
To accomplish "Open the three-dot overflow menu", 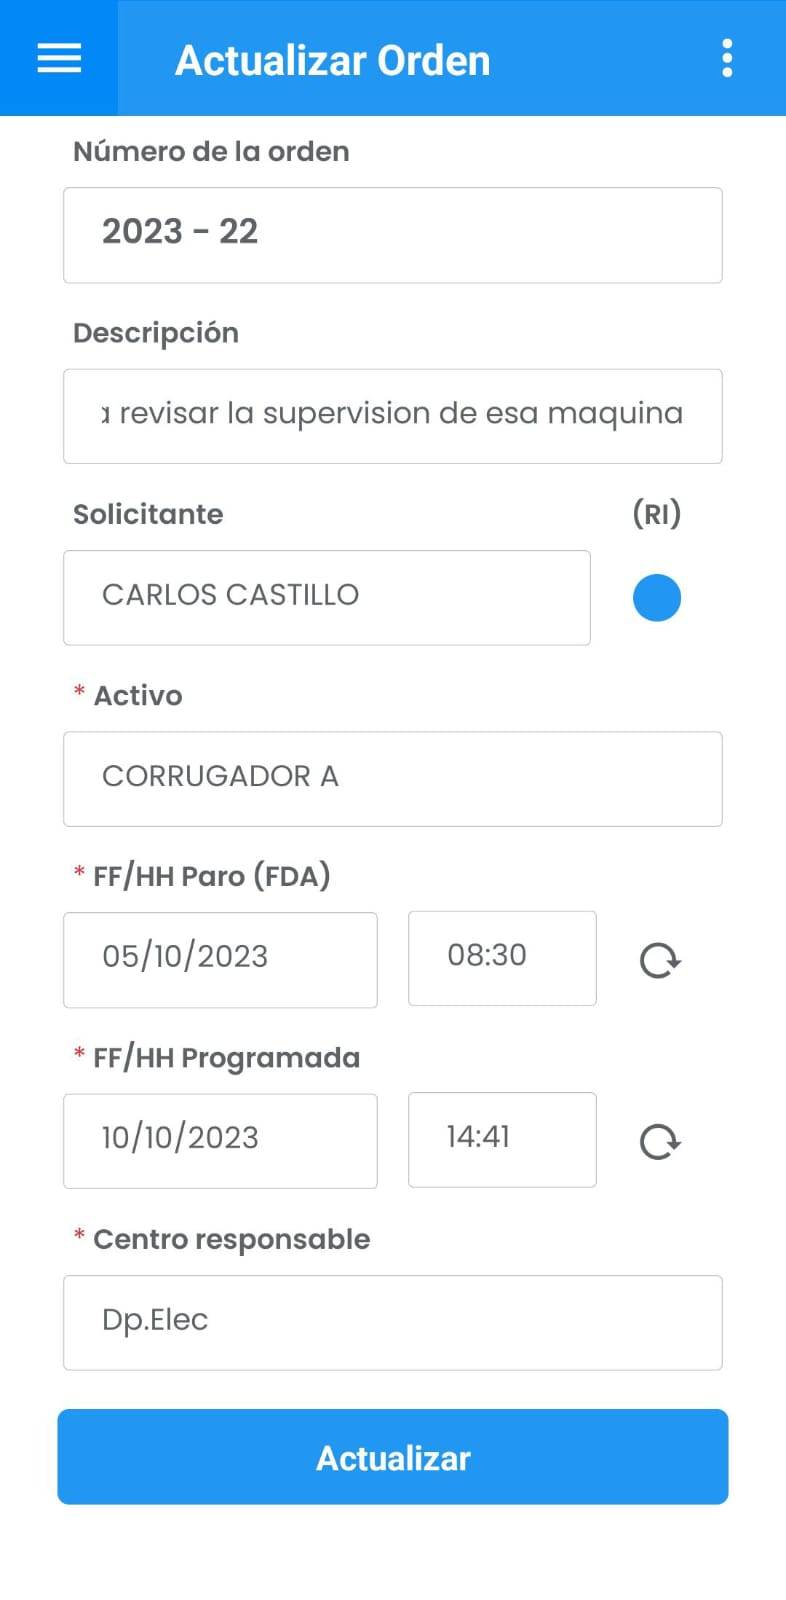I will coord(727,58).
